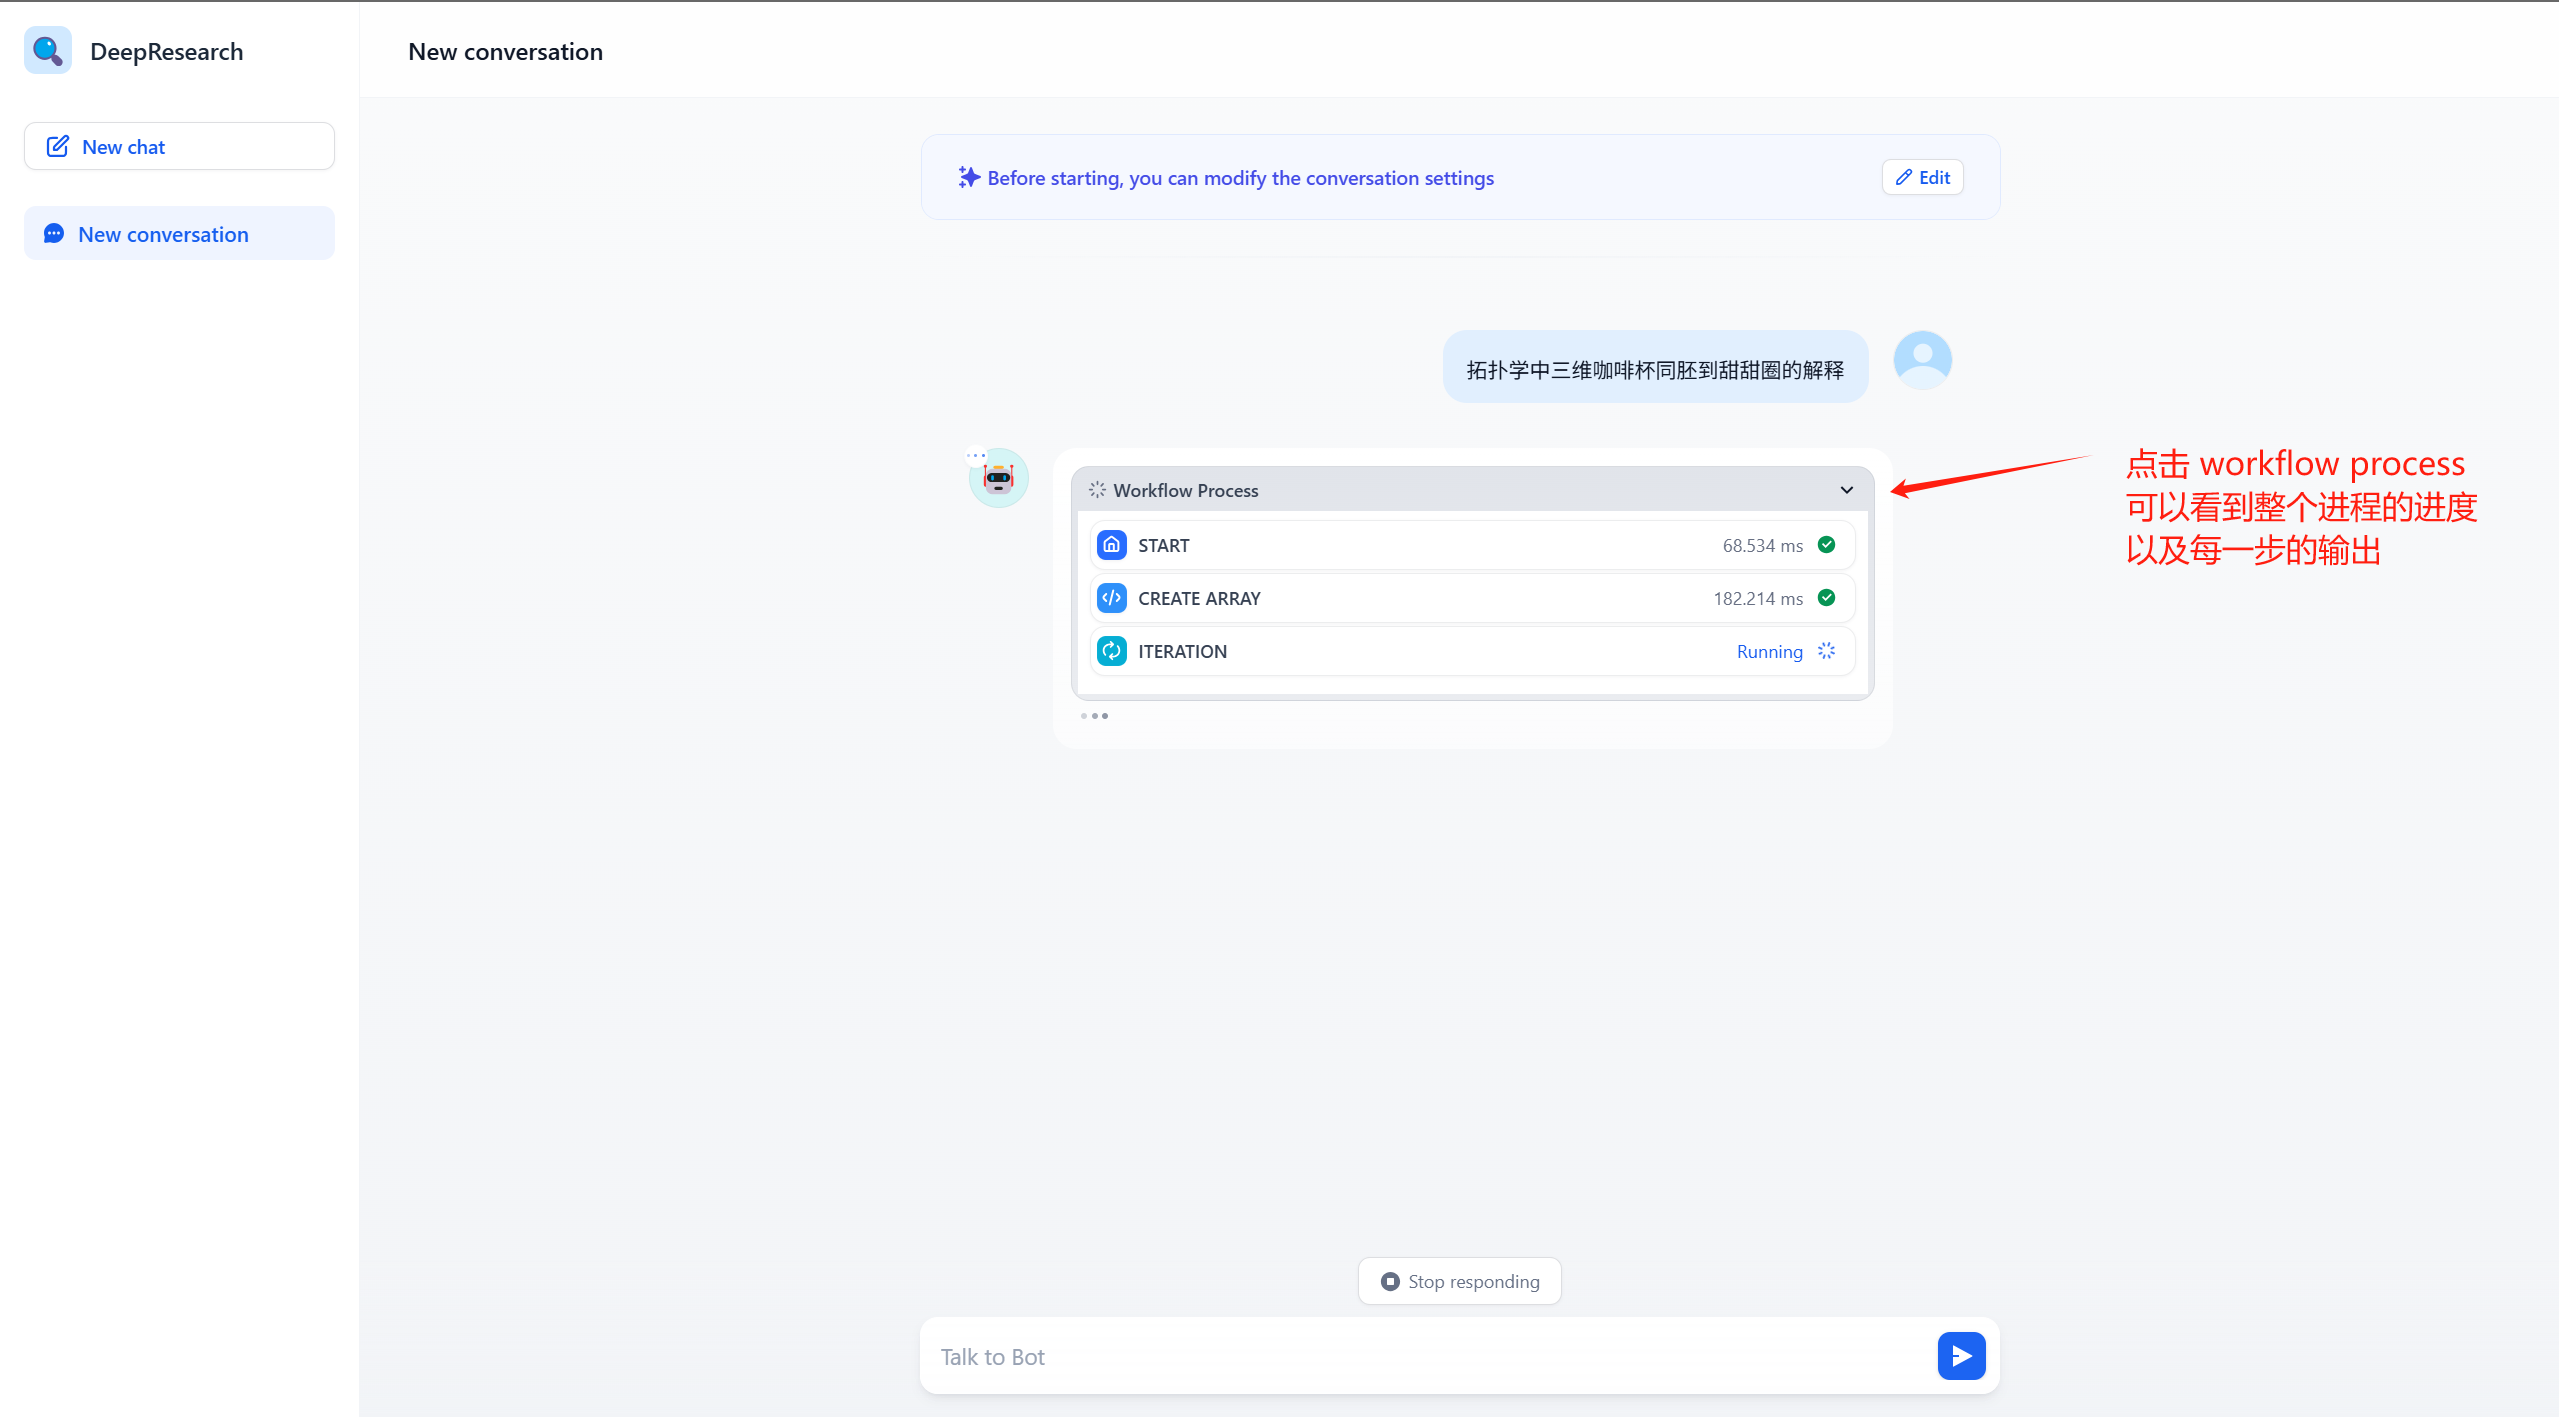Collapse the Workflow Process chevron

pyautogui.click(x=1846, y=490)
